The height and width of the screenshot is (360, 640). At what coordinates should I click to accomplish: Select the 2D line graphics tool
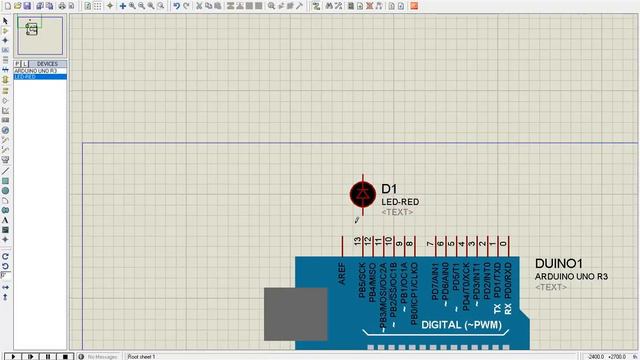coord(5,171)
